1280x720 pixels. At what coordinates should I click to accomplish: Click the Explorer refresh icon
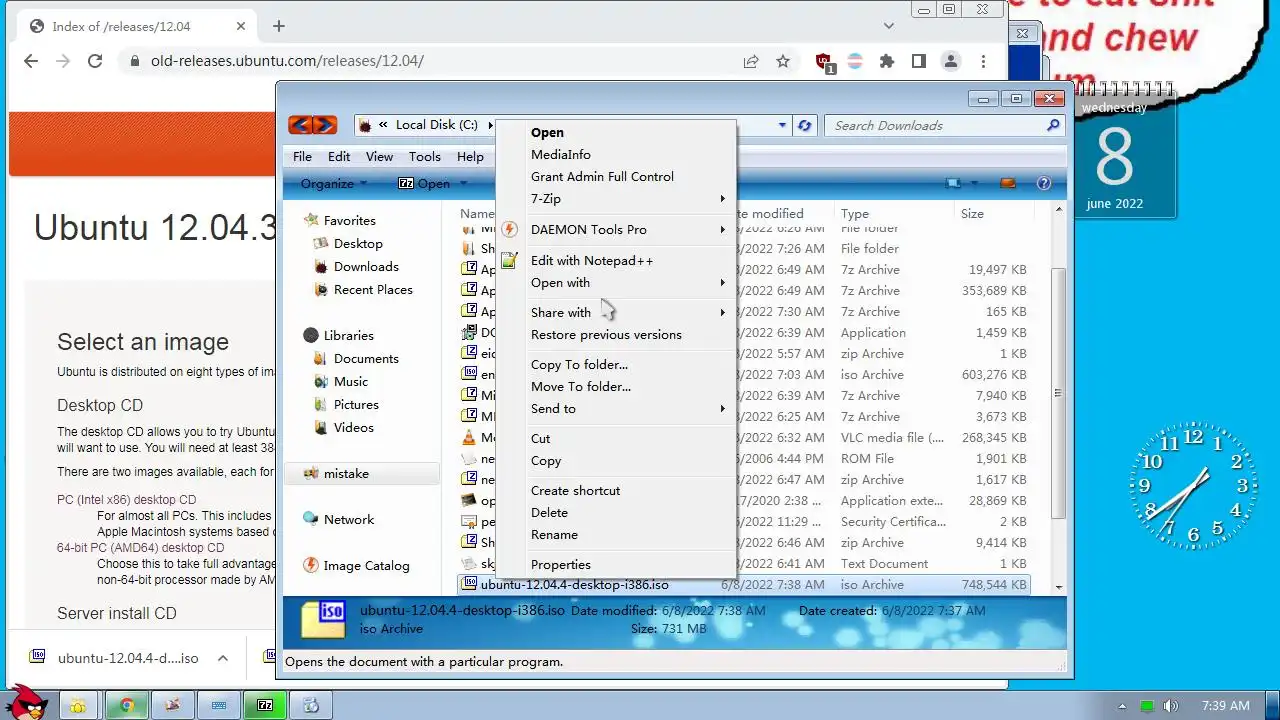[805, 125]
